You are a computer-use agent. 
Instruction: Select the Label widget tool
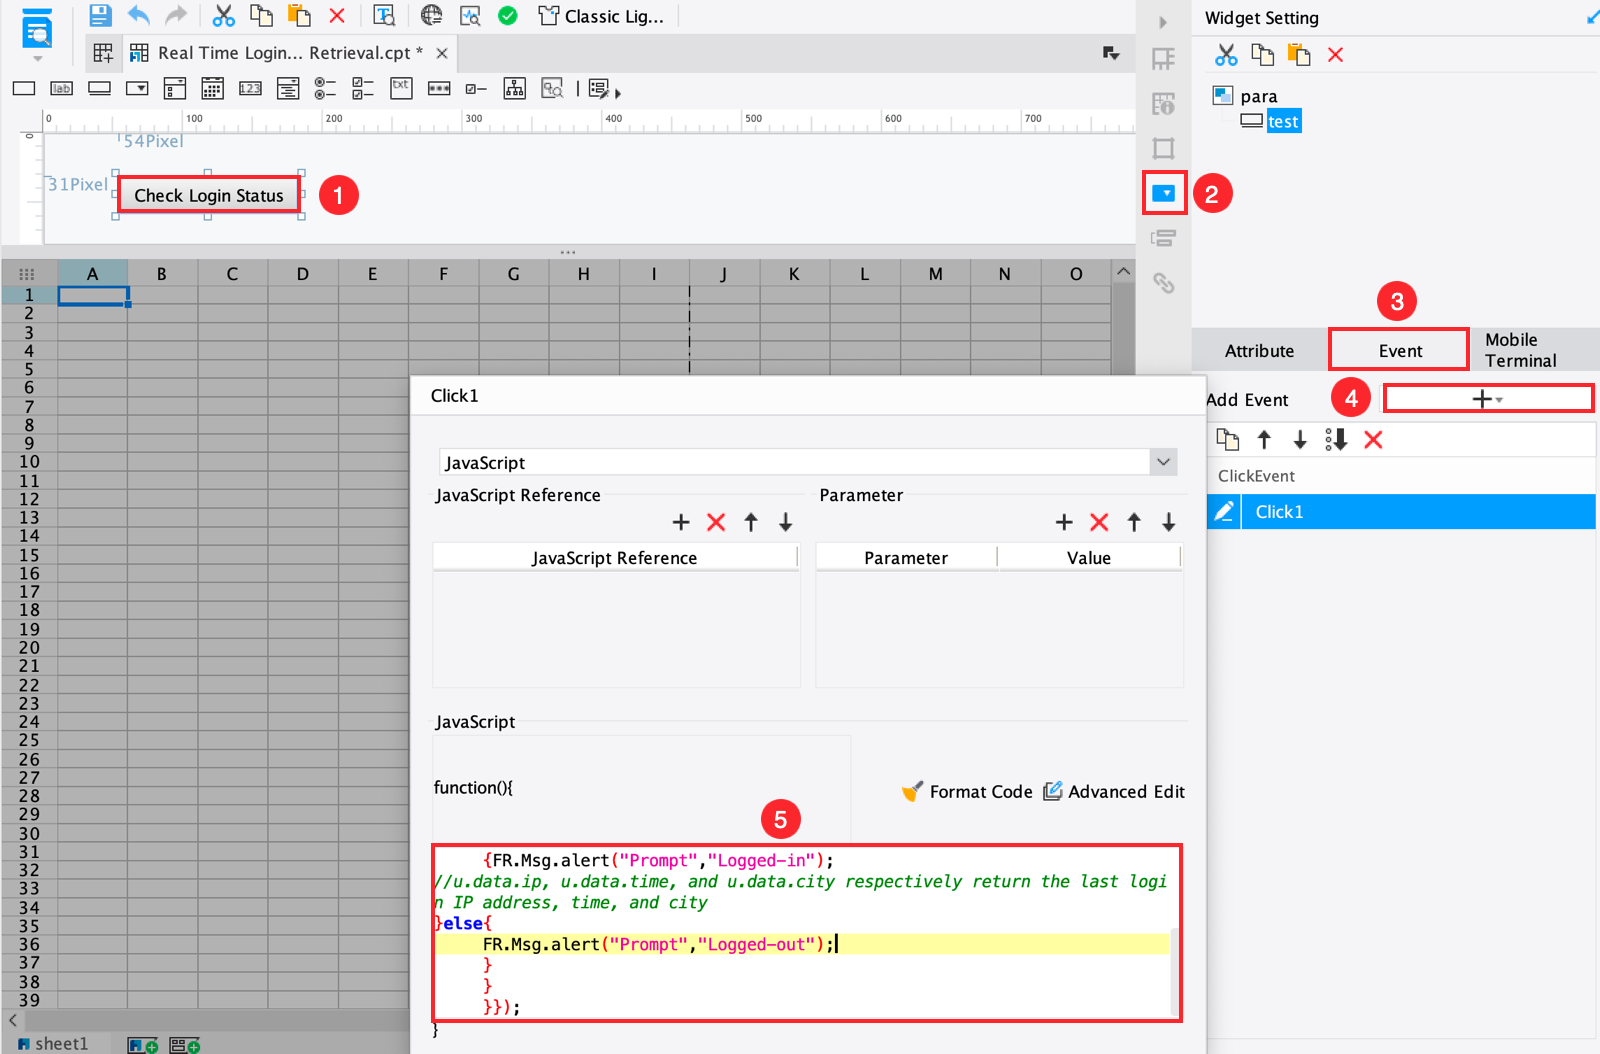point(61,88)
